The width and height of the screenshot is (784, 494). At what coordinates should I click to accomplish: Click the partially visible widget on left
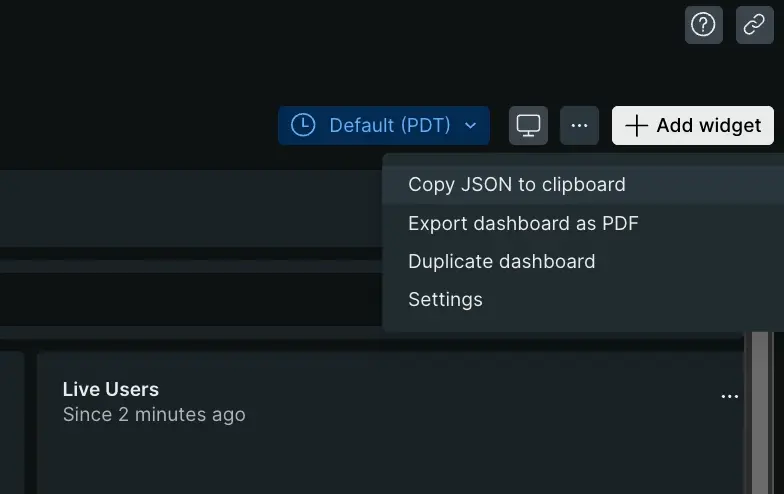(x=10, y=420)
